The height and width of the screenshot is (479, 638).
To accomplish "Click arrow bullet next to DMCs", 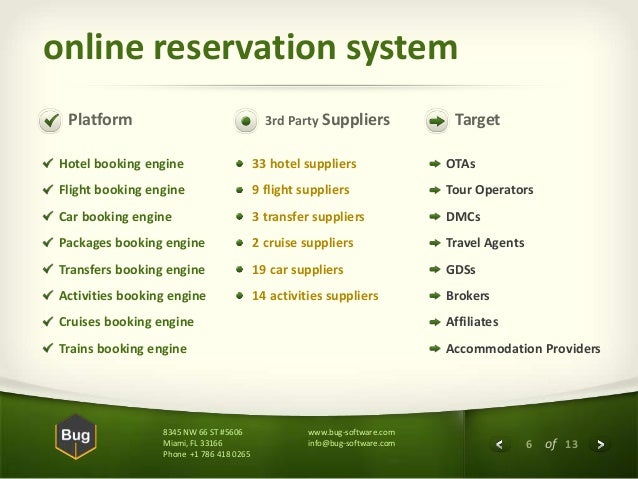I will coord(435,217).
